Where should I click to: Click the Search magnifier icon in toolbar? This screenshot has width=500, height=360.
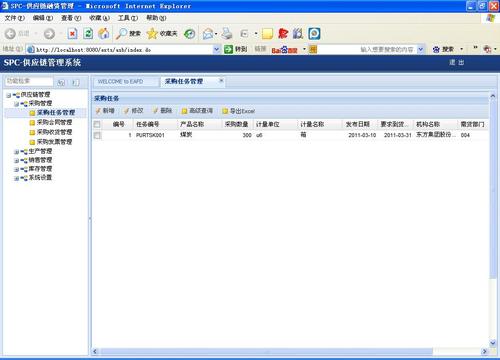[x=121, y=33]
